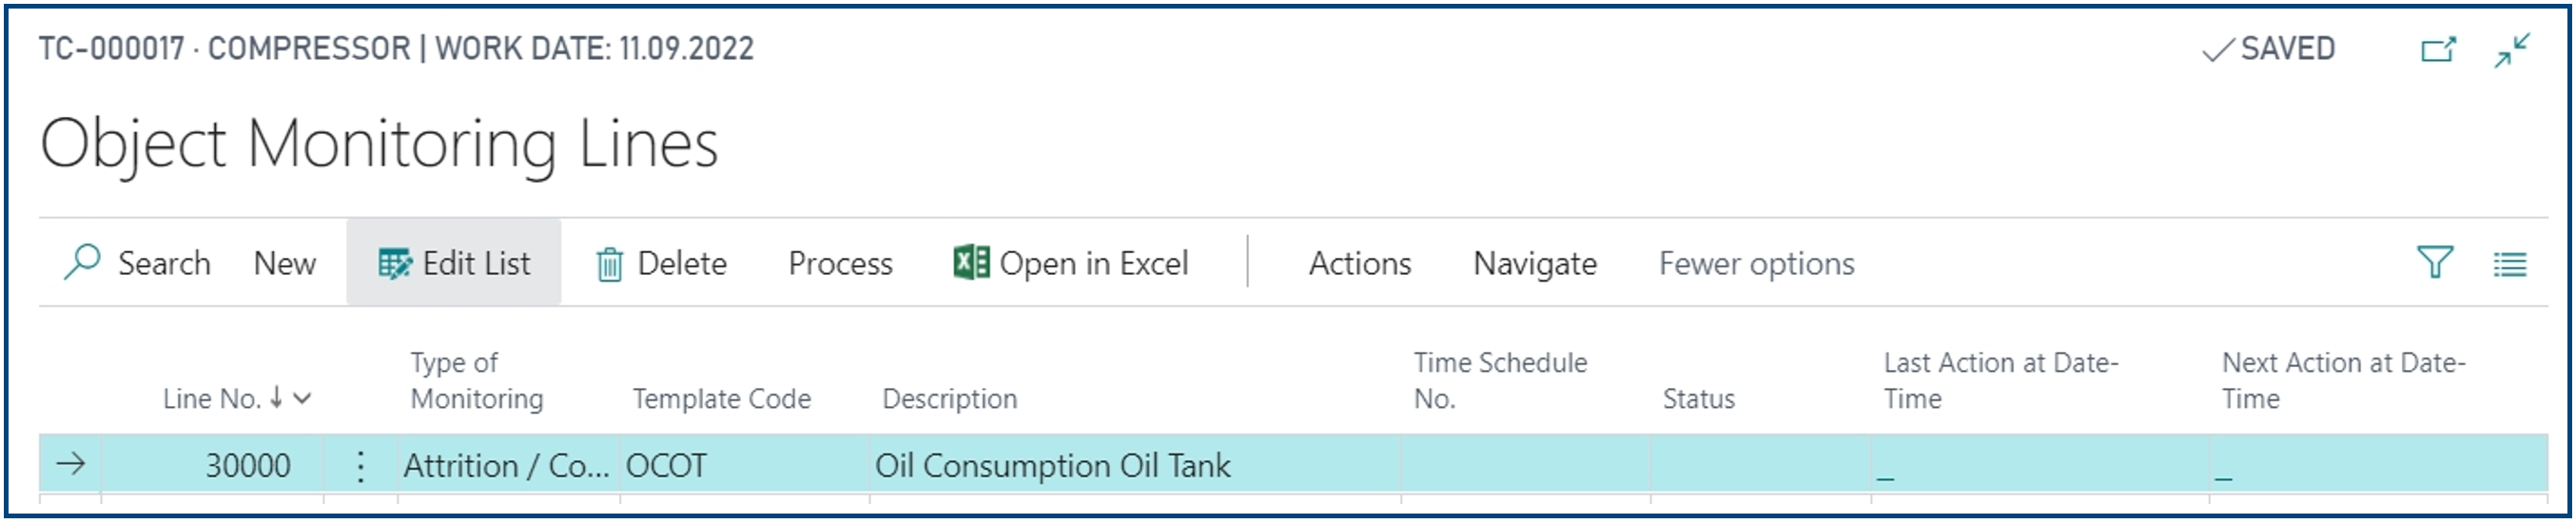This screenshot has height=524, width=2576.
Task: Click Fewer options
Action: 1757,263
